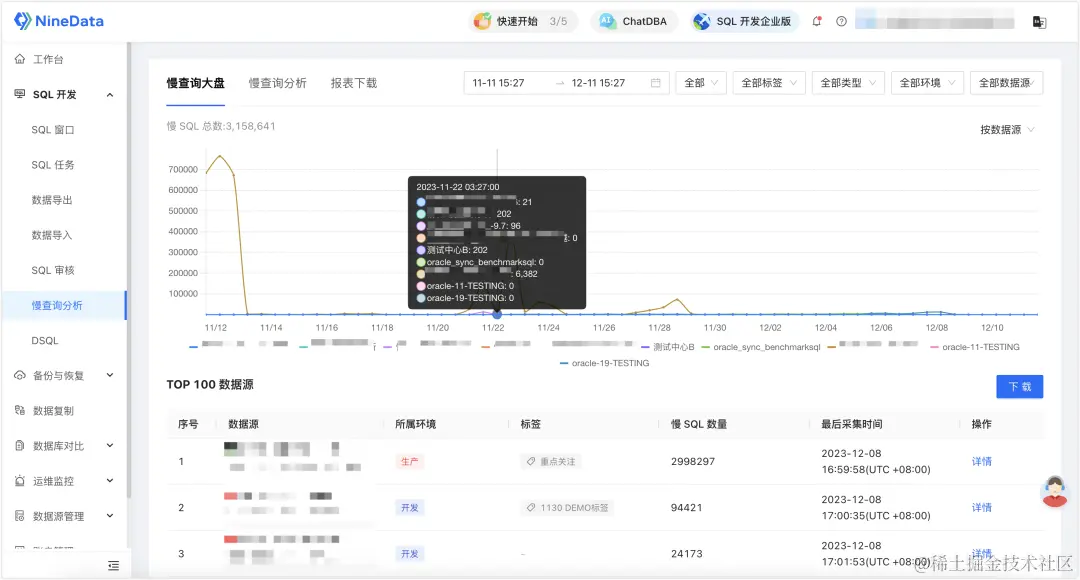Expand the 全部环境 dropdown

click(x=926, y=83)
